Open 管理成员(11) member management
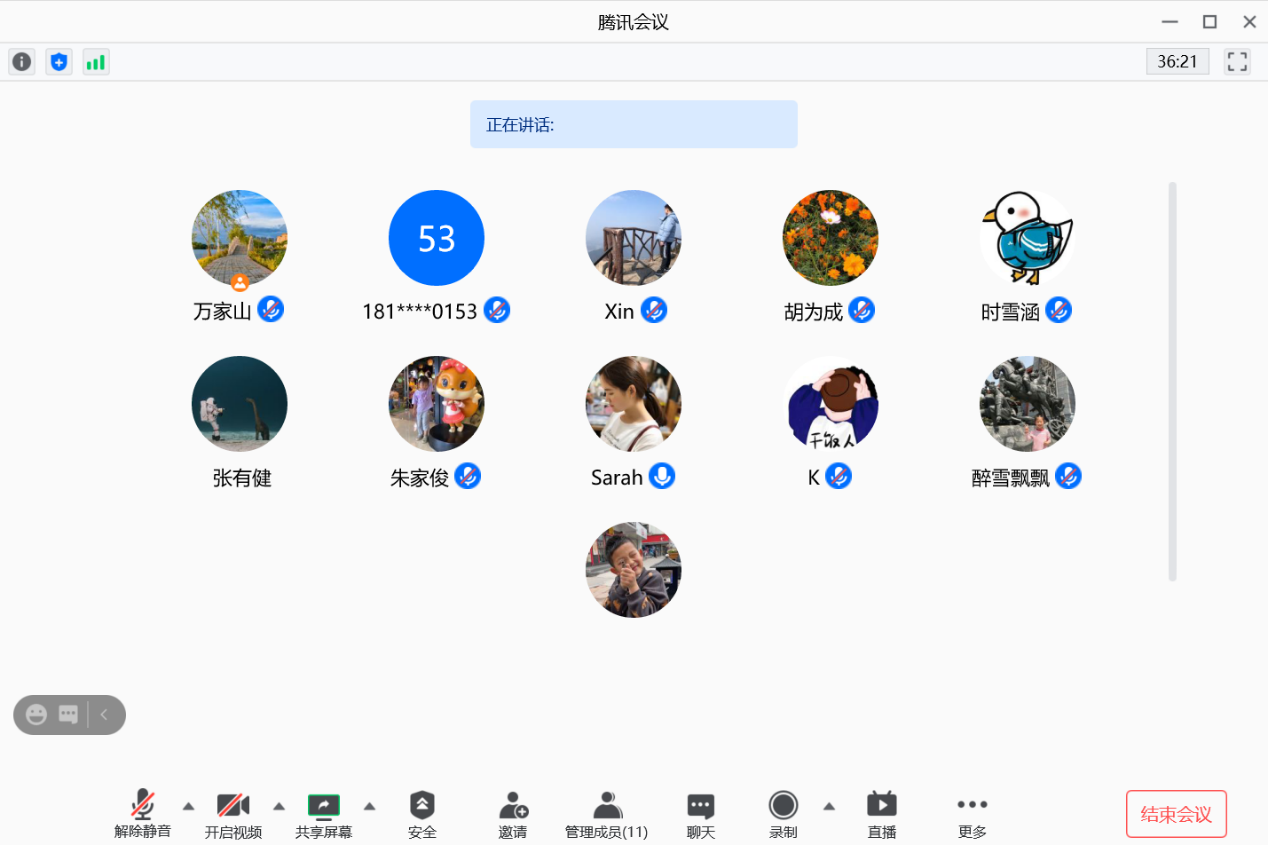This screenshot has width=1268, height=845. [606, 812]
